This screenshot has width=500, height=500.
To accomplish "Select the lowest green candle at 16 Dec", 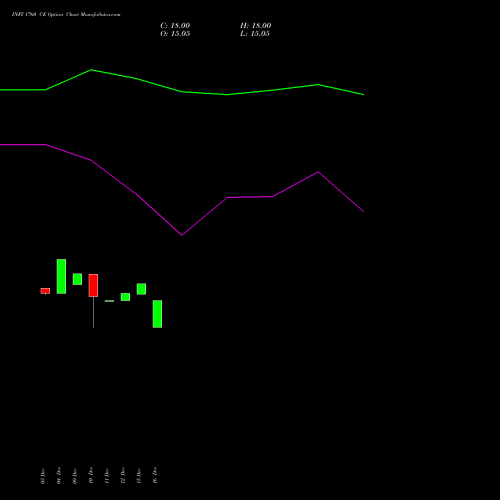I will 157,314.
